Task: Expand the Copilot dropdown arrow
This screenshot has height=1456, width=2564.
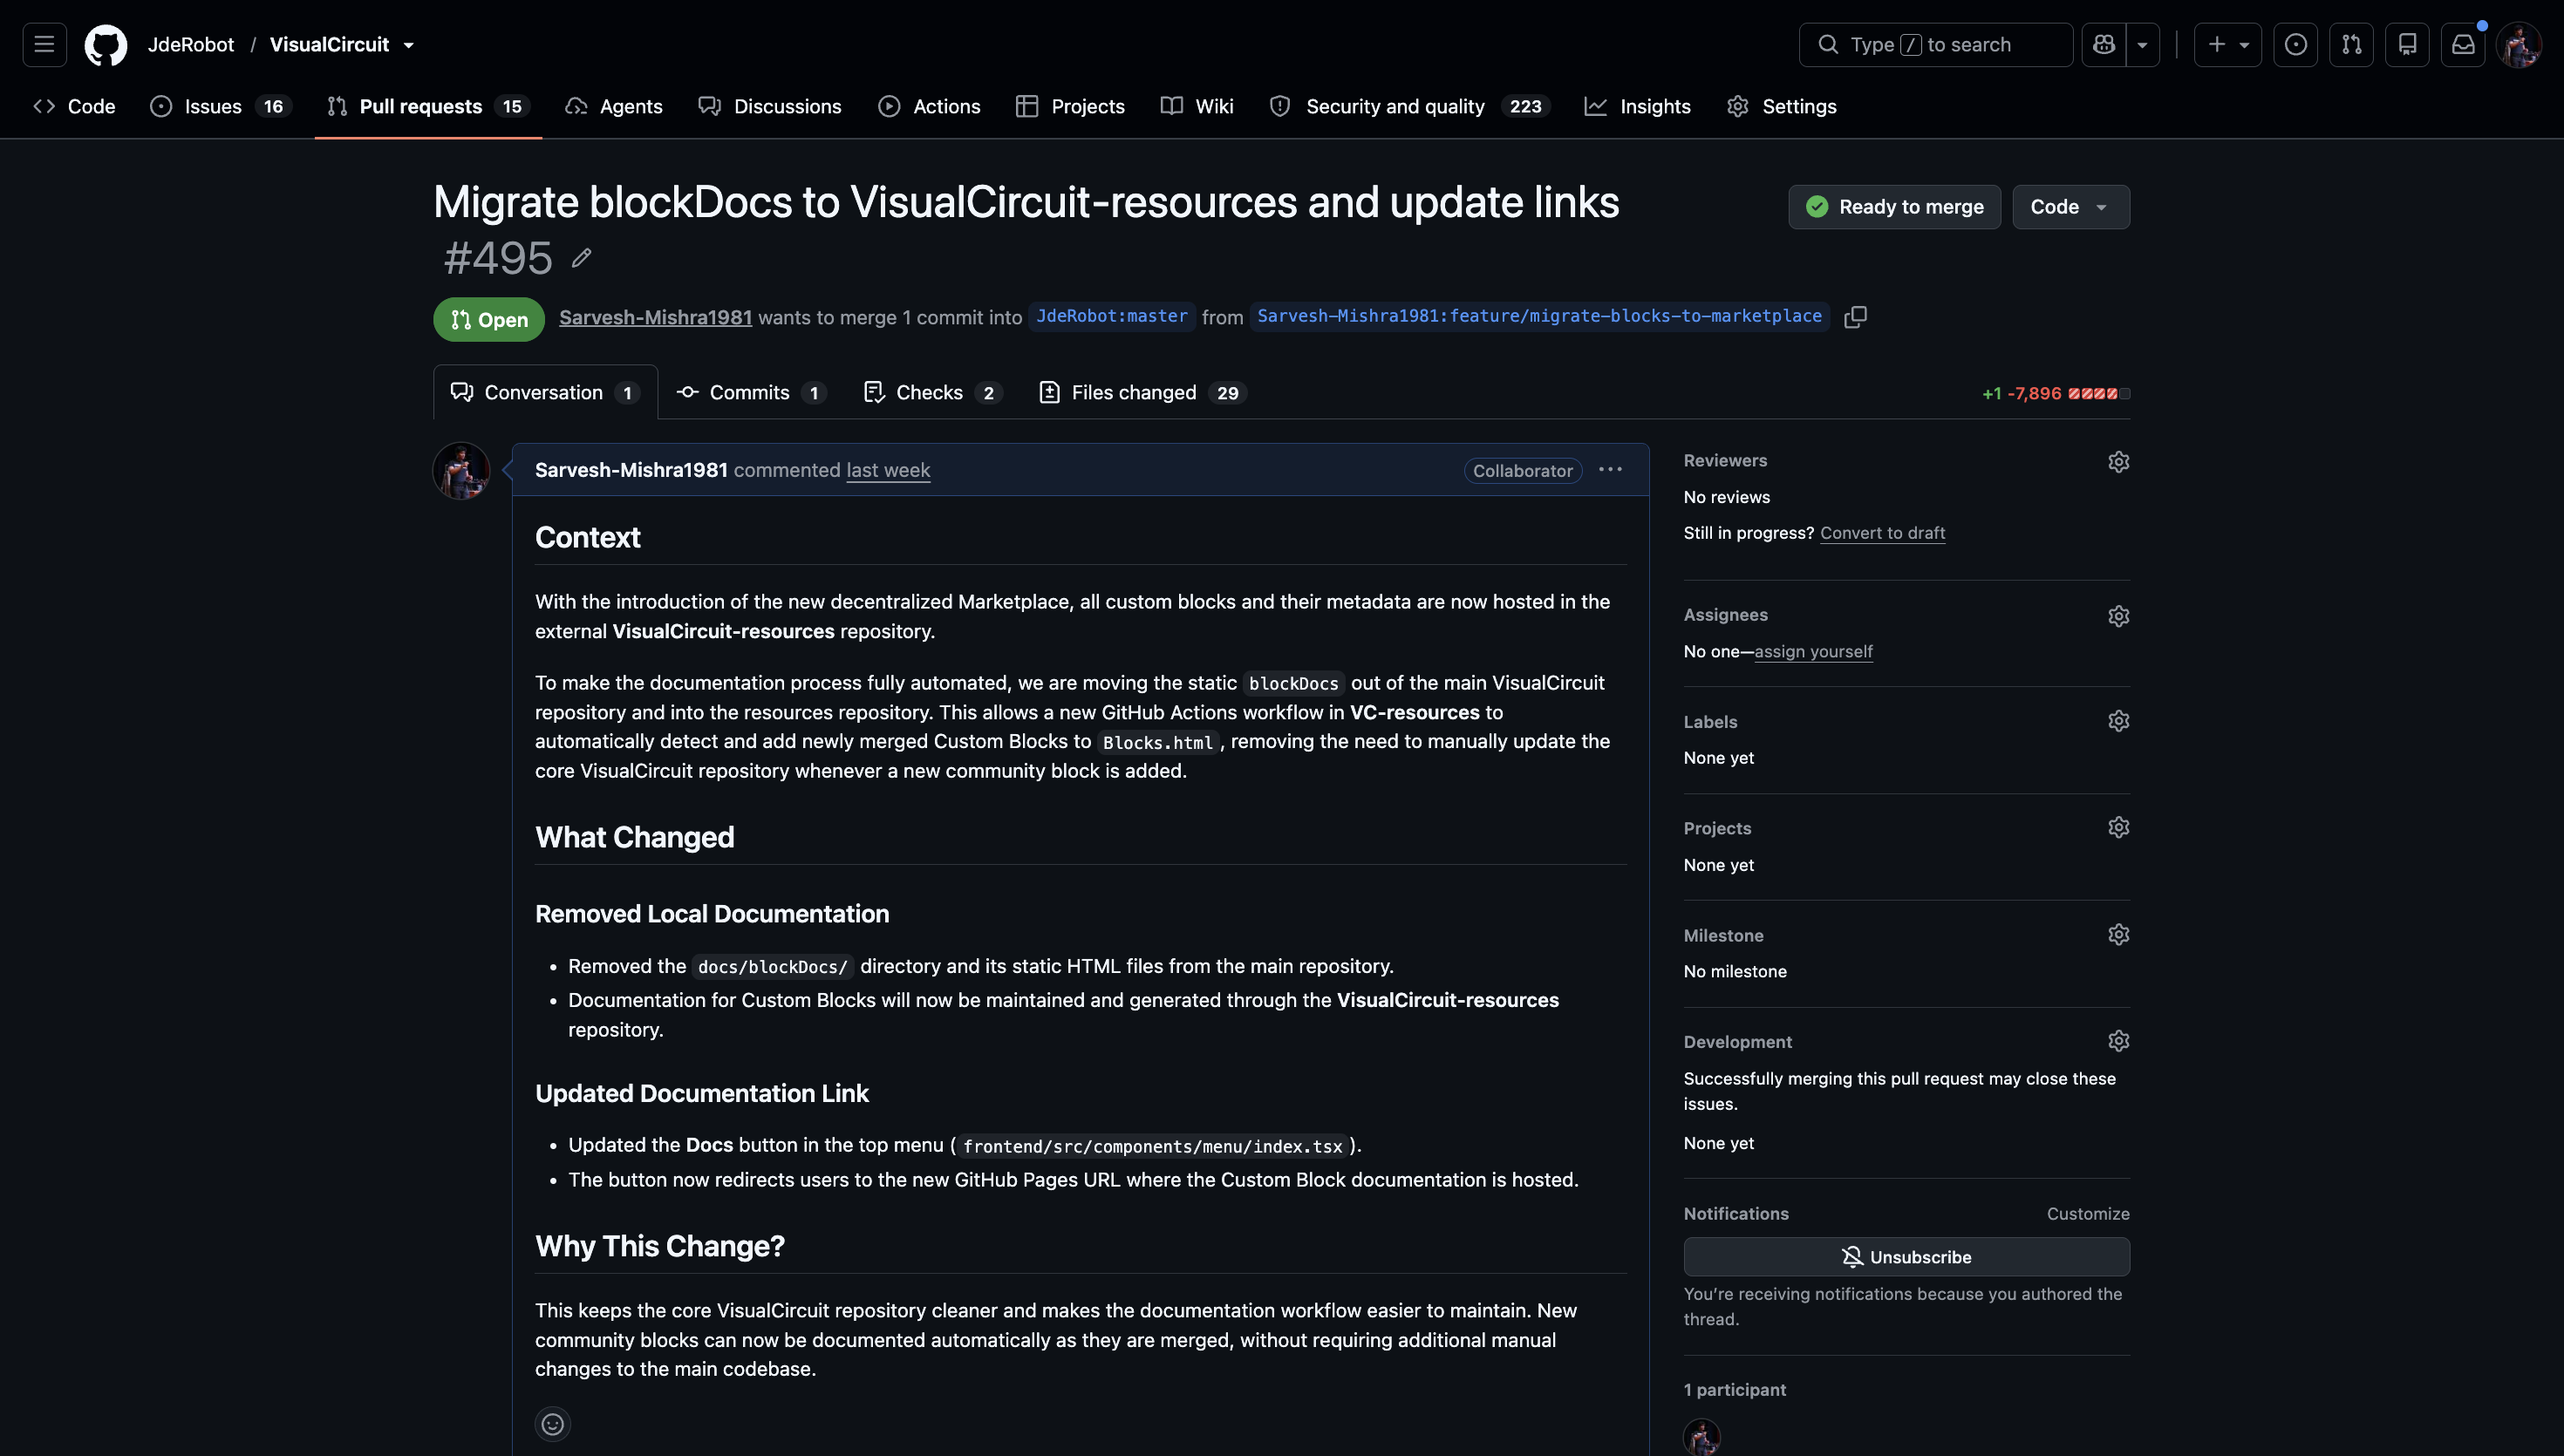Action: tap(2142, 45)
